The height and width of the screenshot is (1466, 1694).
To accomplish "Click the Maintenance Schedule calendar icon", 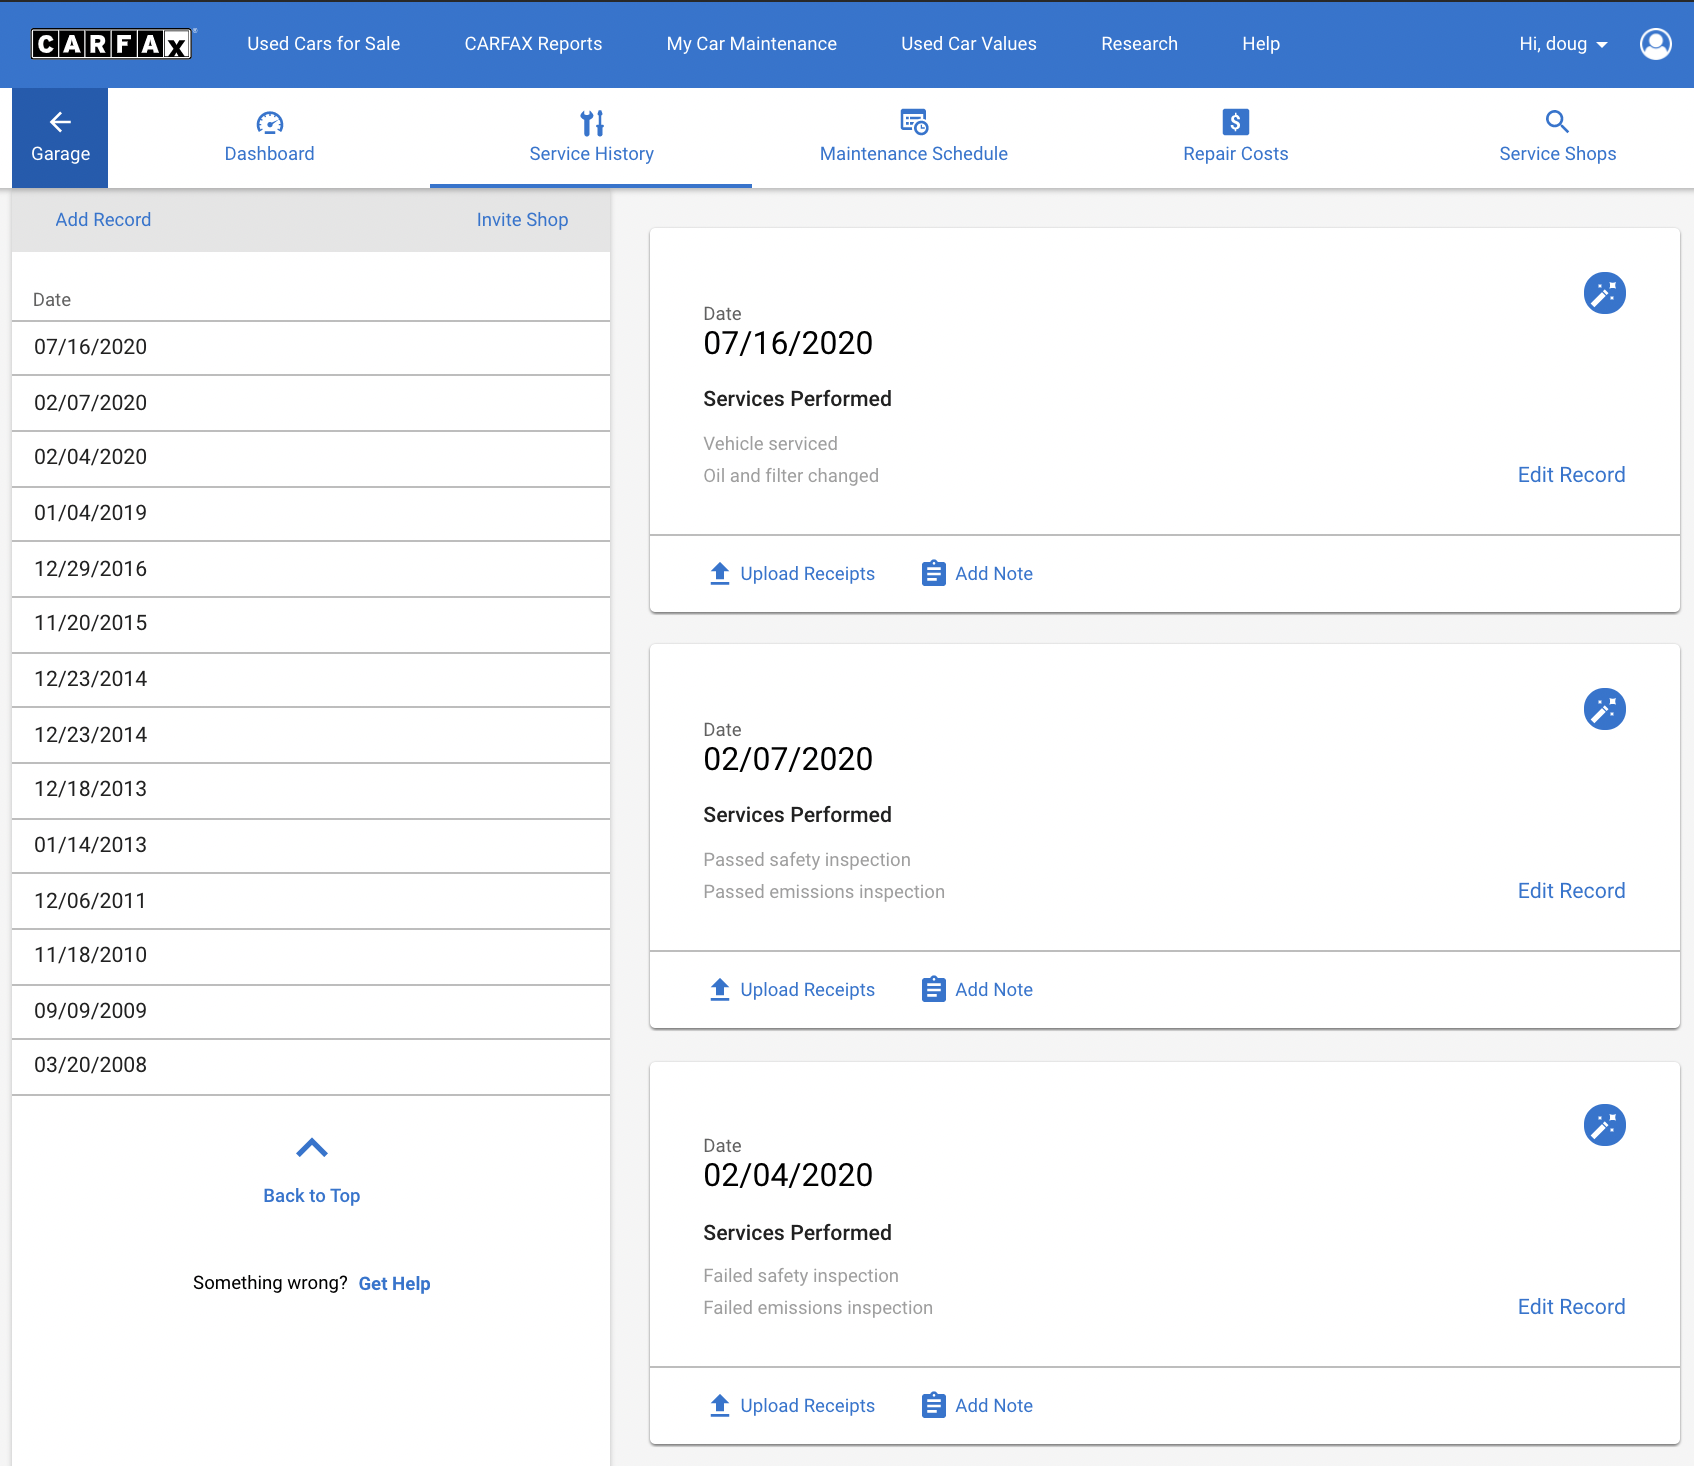I will [x=914, y=122].
